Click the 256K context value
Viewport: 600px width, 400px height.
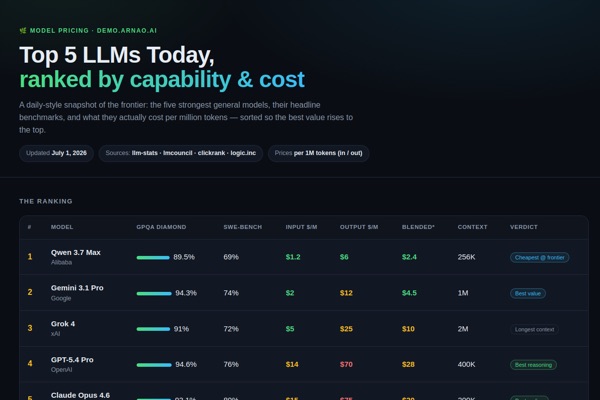click(466, 257)
